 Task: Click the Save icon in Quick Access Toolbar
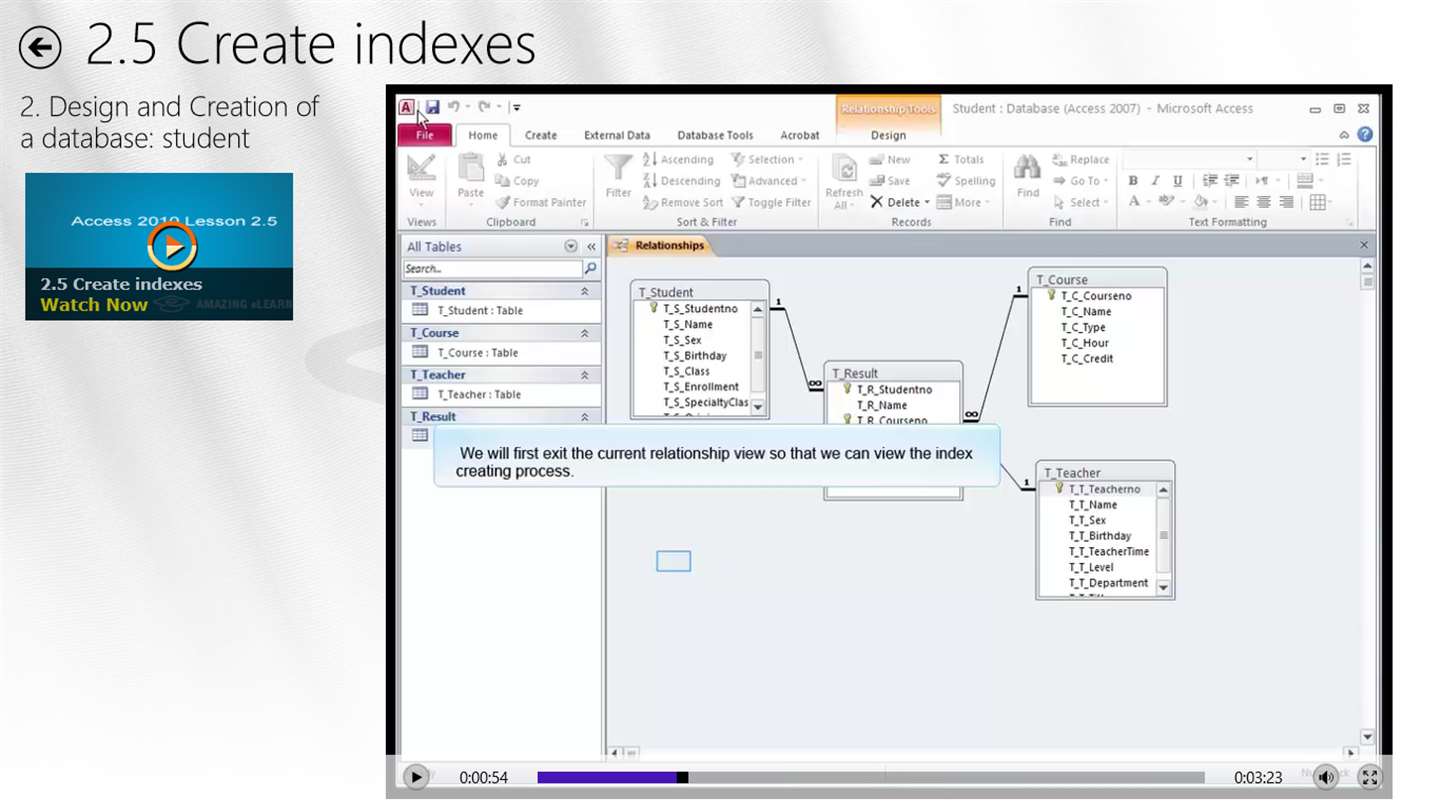coord(432,107)
